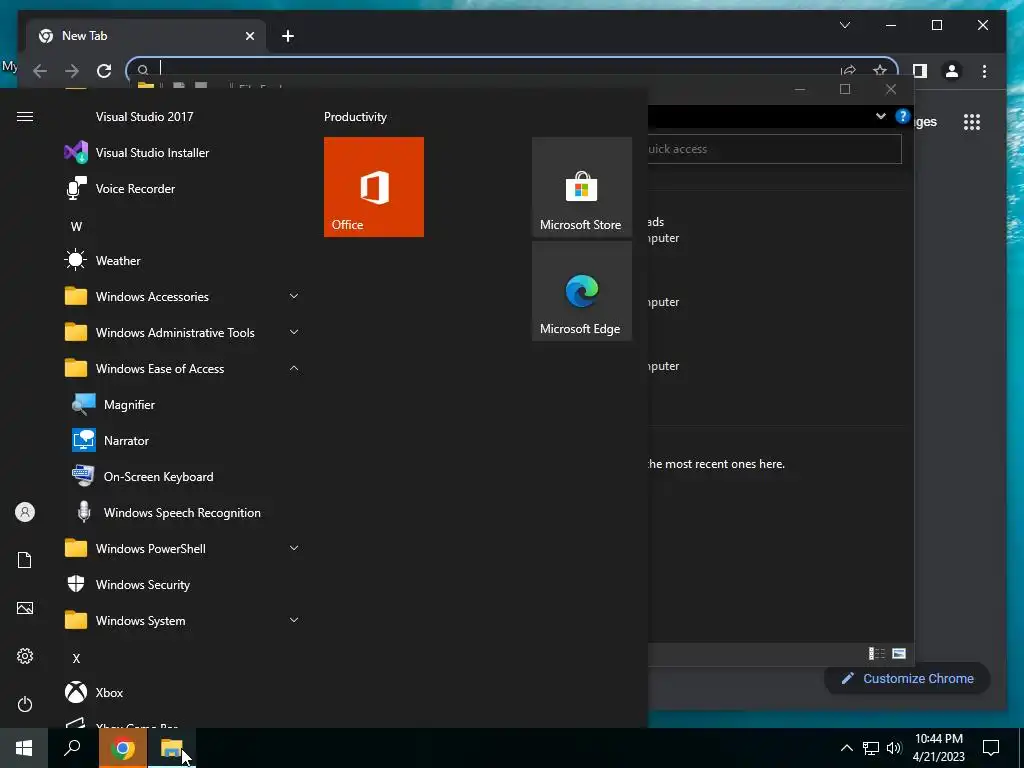Open Chrome three-dot menu

tap(984, 71)
